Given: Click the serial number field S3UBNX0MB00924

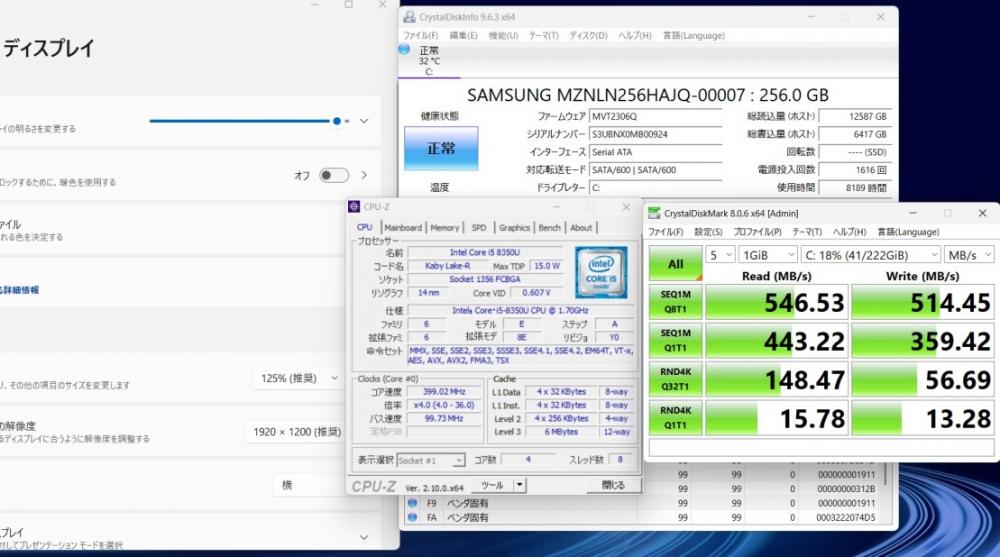Looking at the screenshot, I should 656,135.
